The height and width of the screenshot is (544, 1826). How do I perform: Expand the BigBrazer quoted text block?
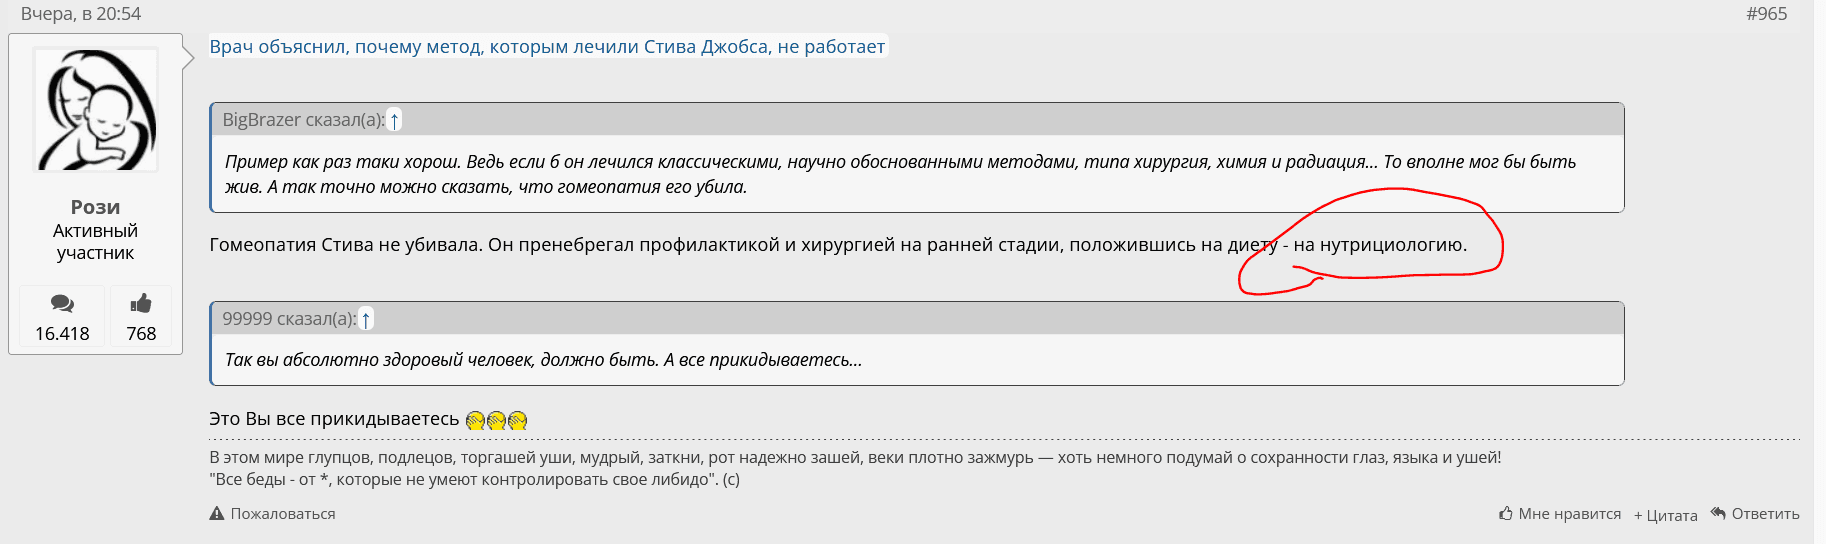900,174
